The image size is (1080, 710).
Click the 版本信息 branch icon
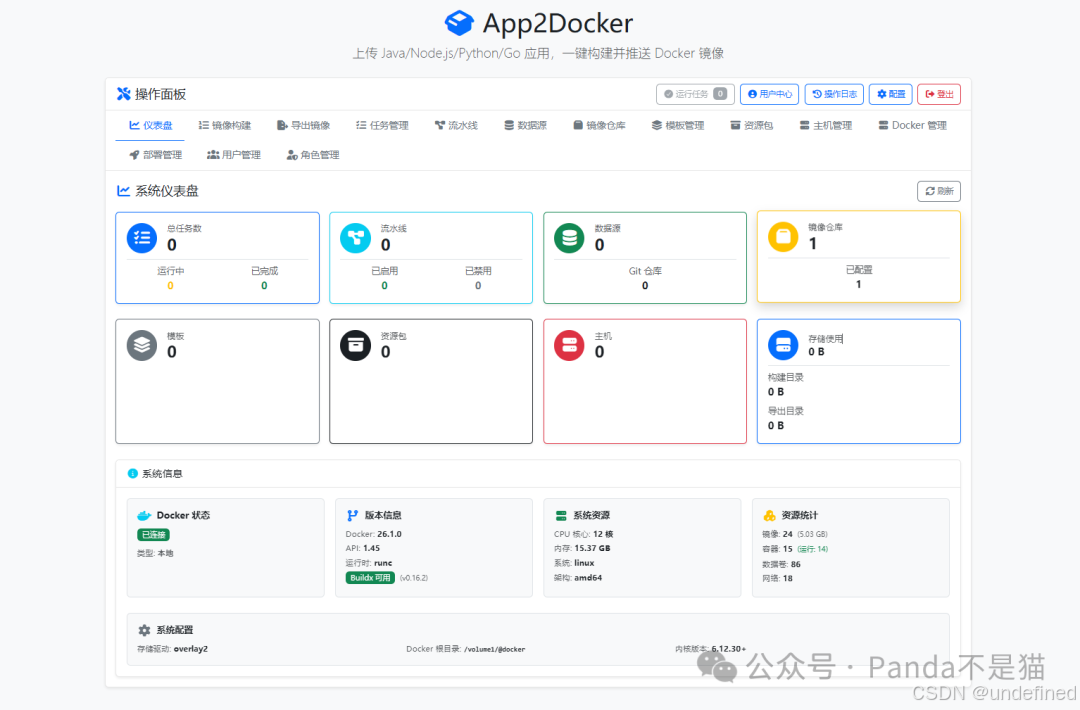[353, 515]
